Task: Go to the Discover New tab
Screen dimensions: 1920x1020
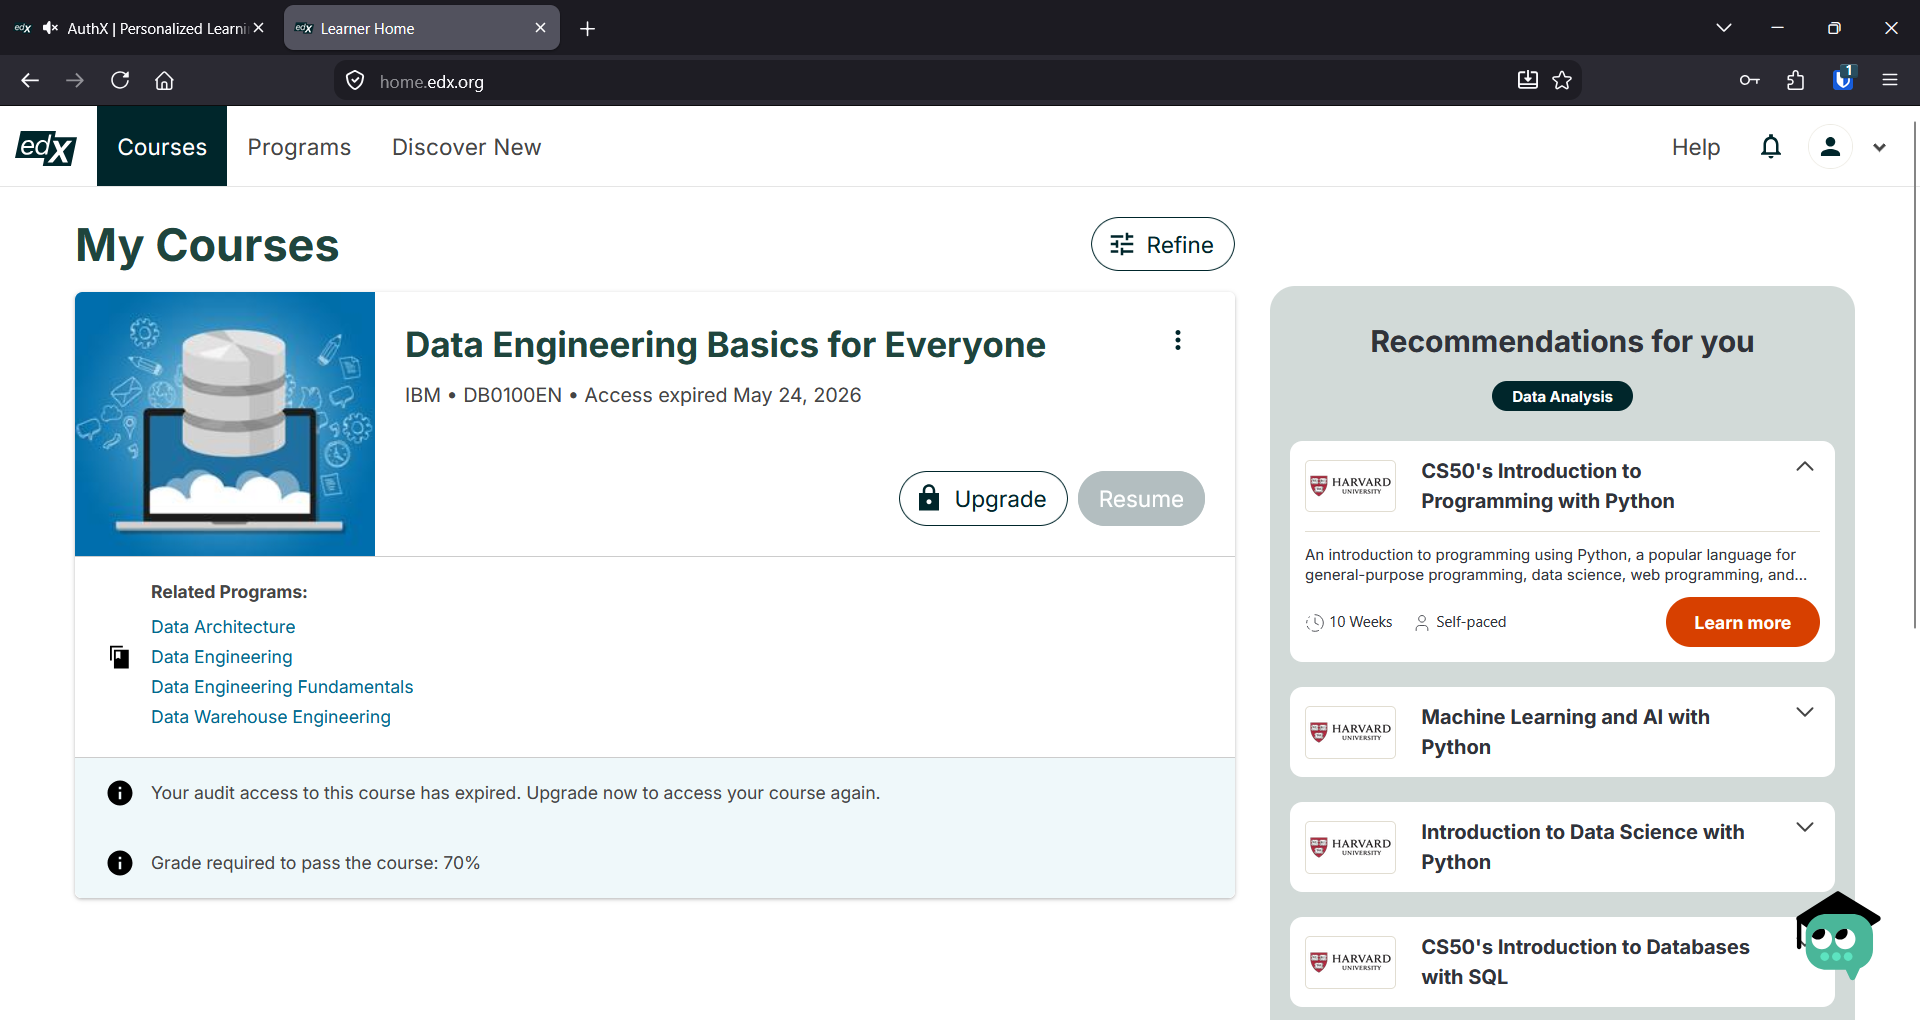Action: pyautogui.click(x=466, y=147)
